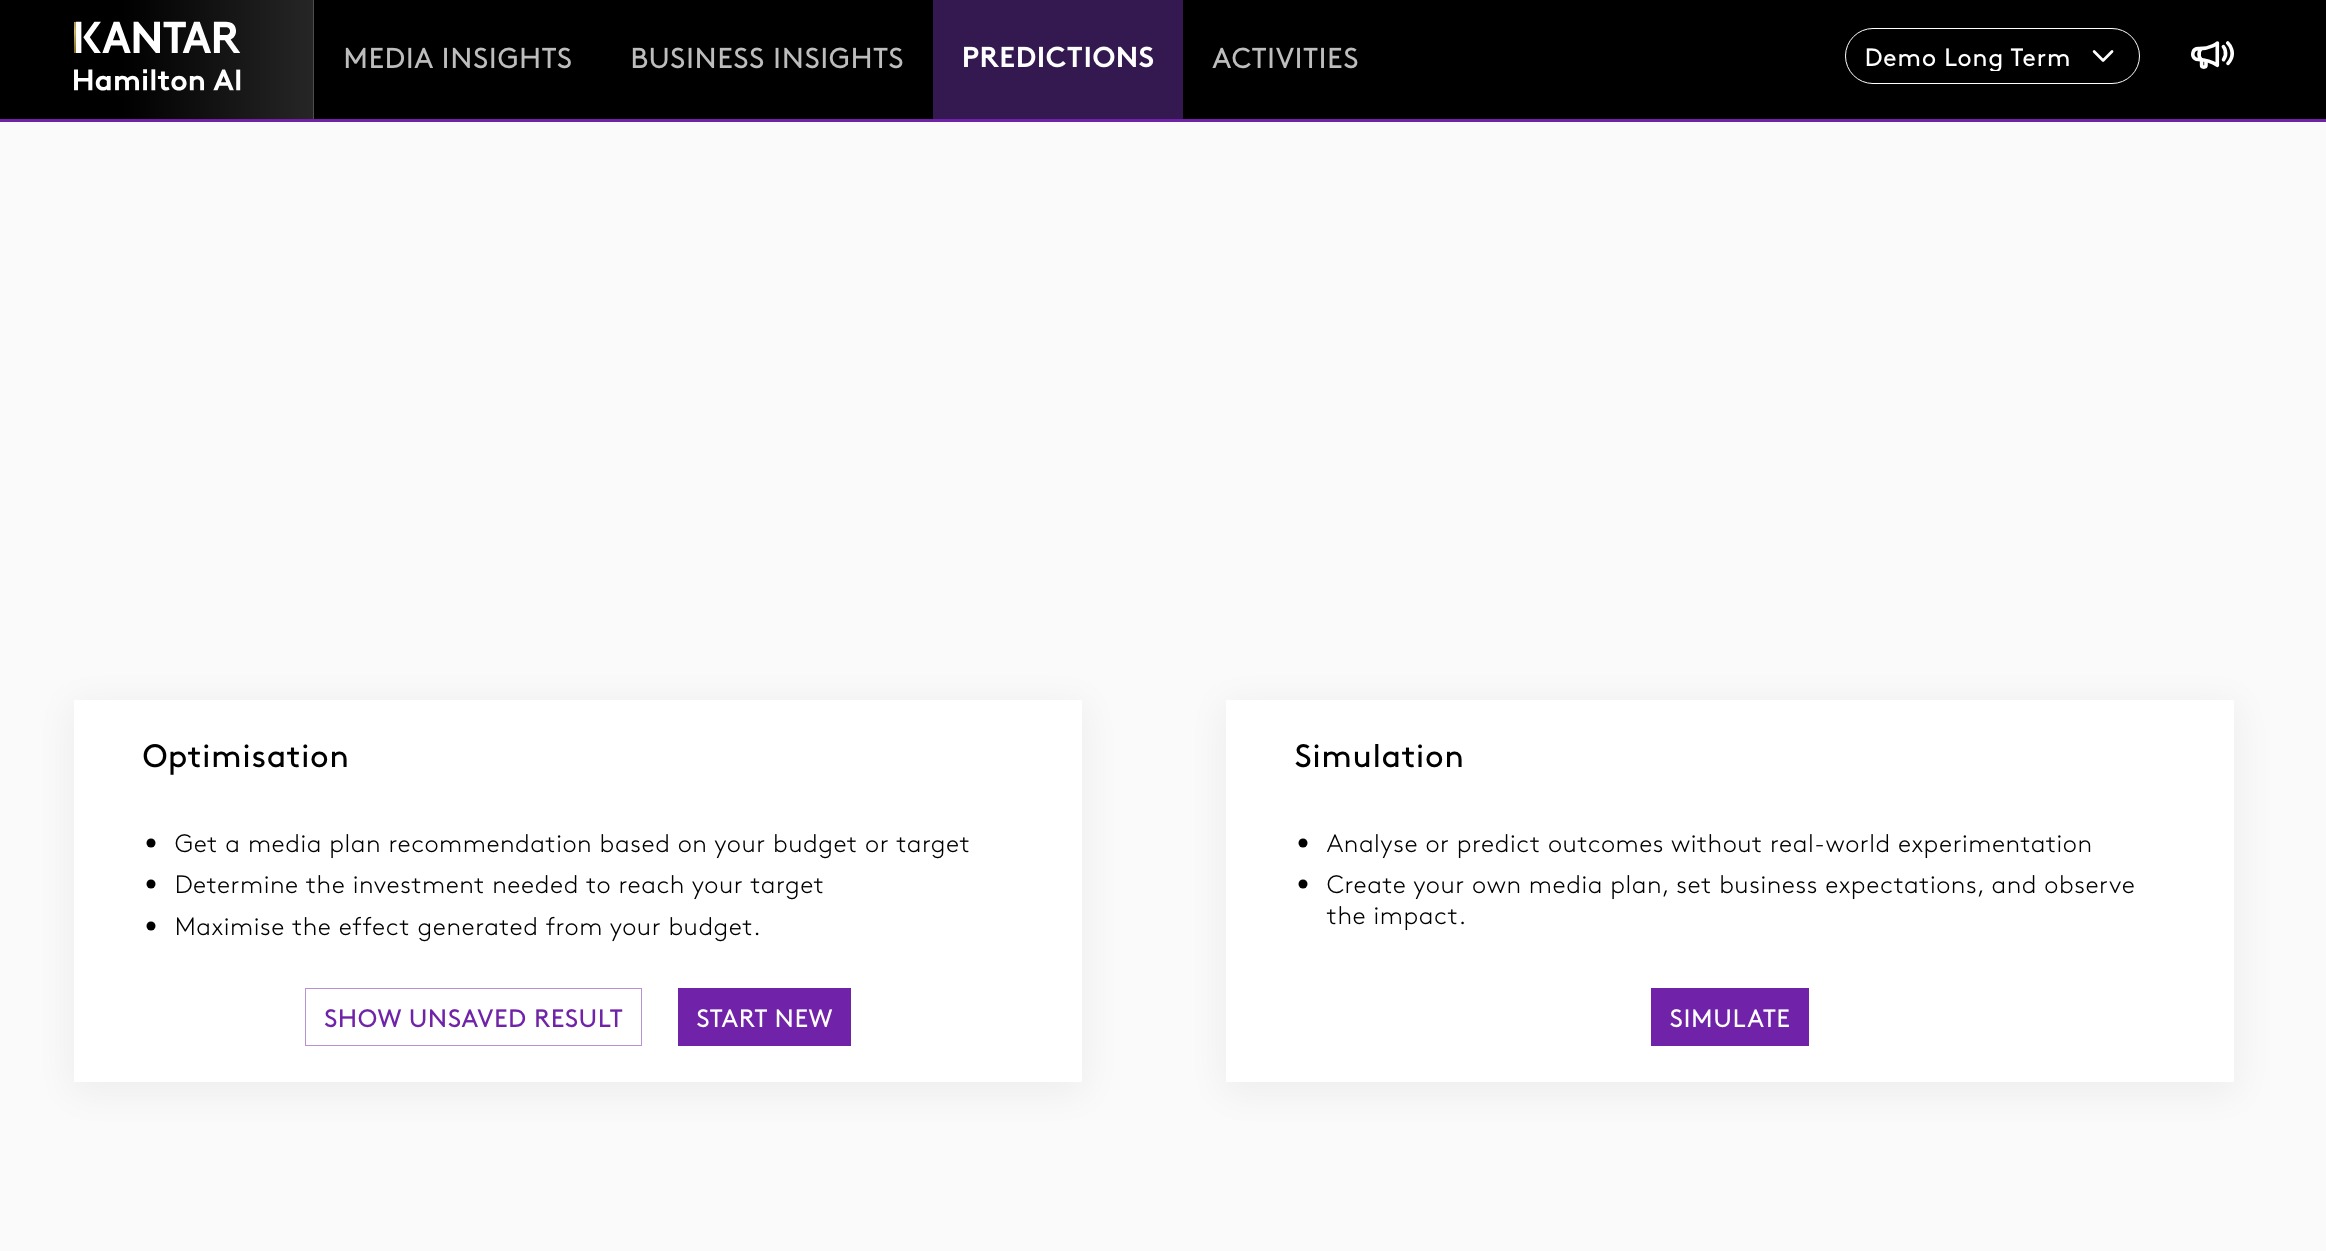Click the Analyse or predict outcomes bullet

pyautogui.click(x=1708, y=844)
